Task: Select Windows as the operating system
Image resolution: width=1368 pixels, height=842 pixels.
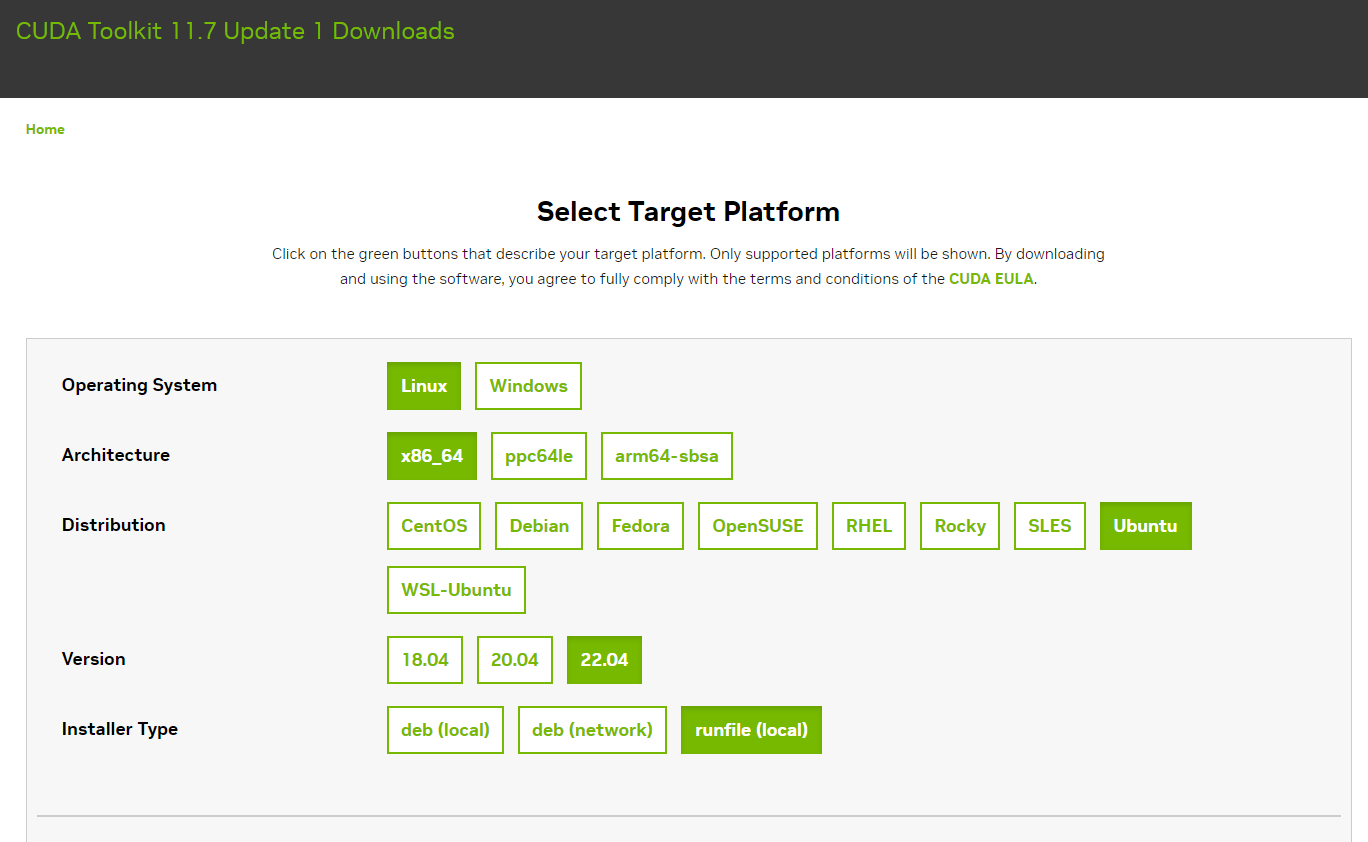Action: click(x=528, y=386)
